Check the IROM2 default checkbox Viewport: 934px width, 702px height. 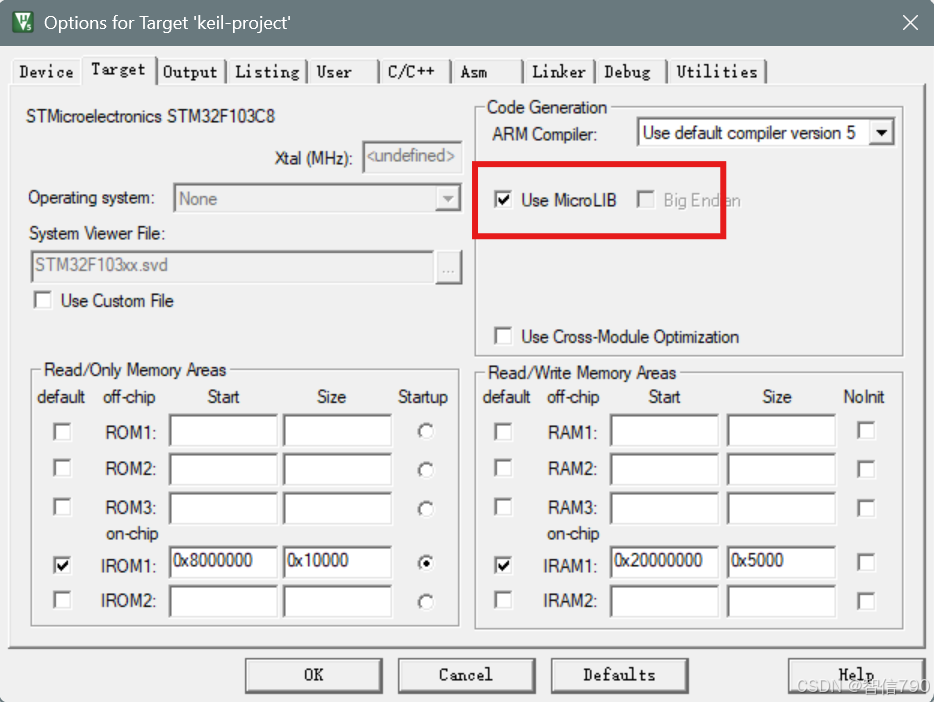point(62,600)
